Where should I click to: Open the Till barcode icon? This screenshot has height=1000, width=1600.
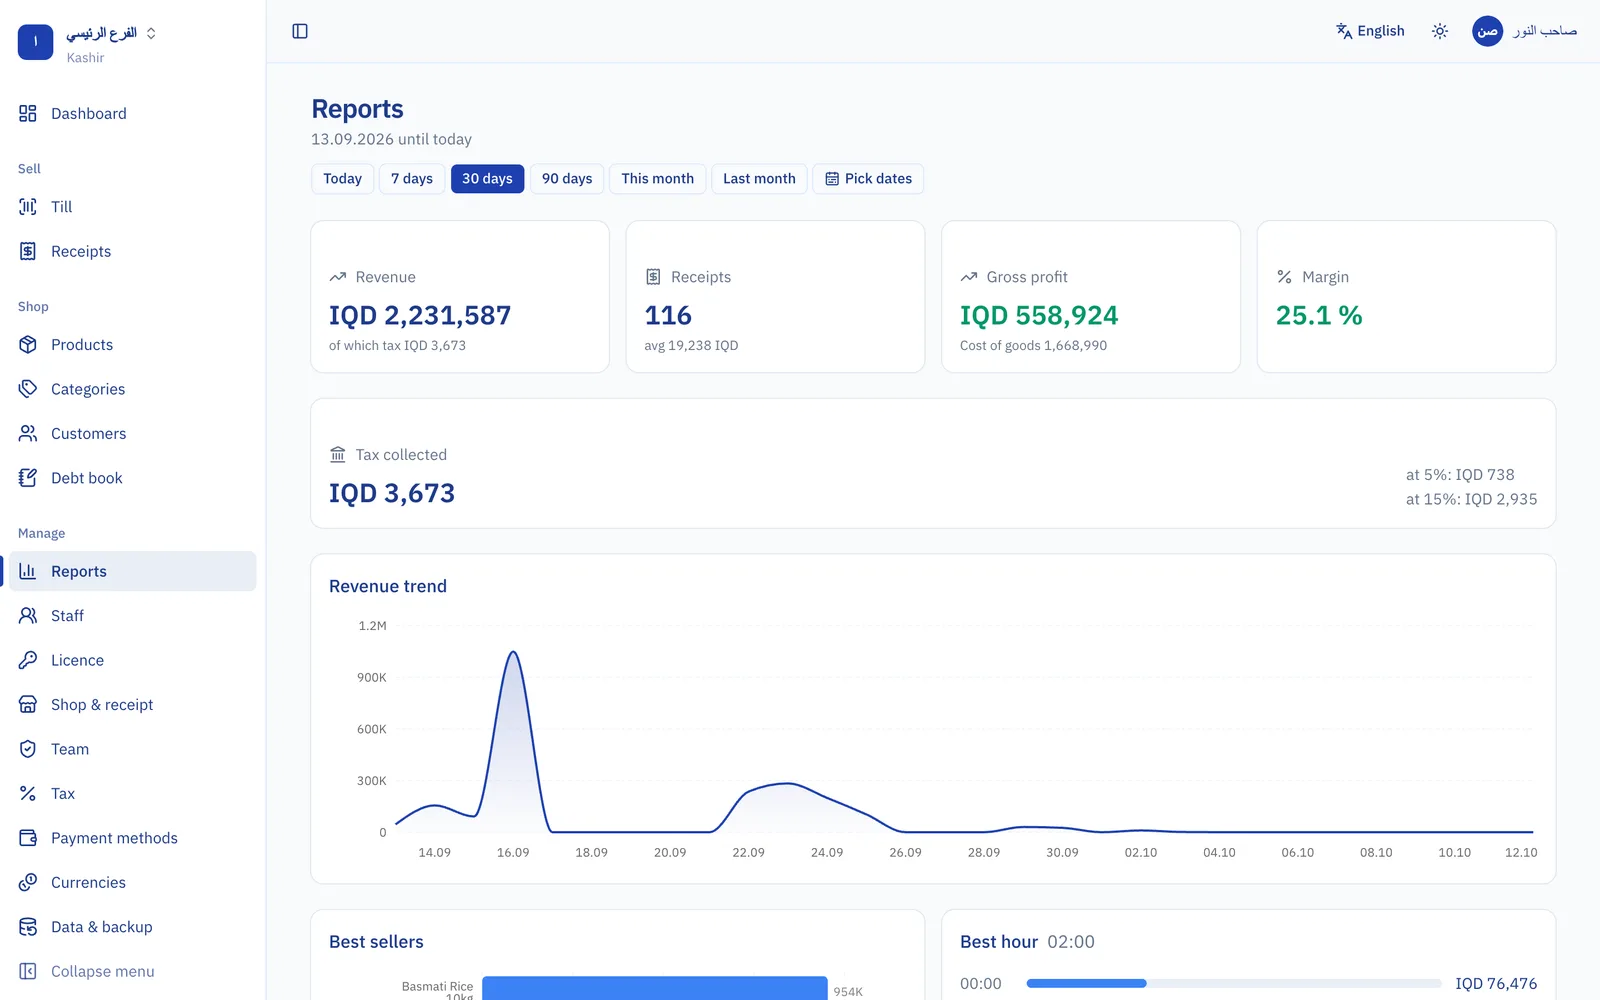[28, 207]
